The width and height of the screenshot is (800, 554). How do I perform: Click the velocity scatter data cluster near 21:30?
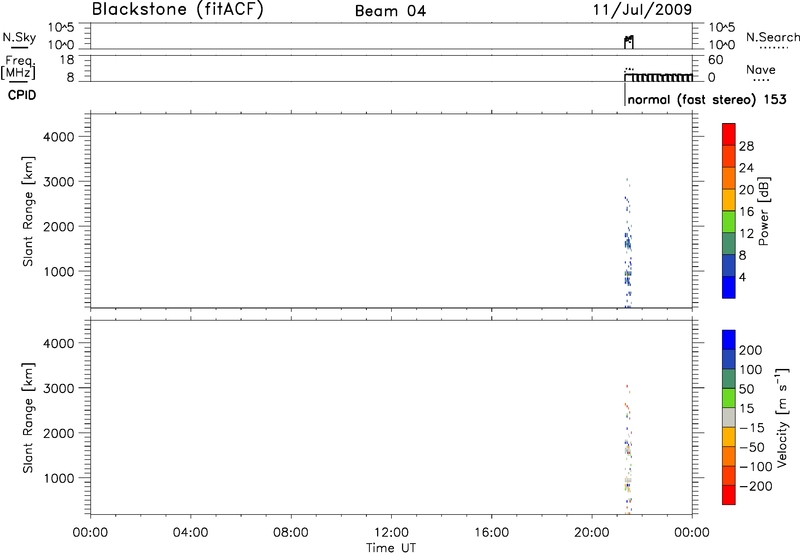tap(628, 450)
